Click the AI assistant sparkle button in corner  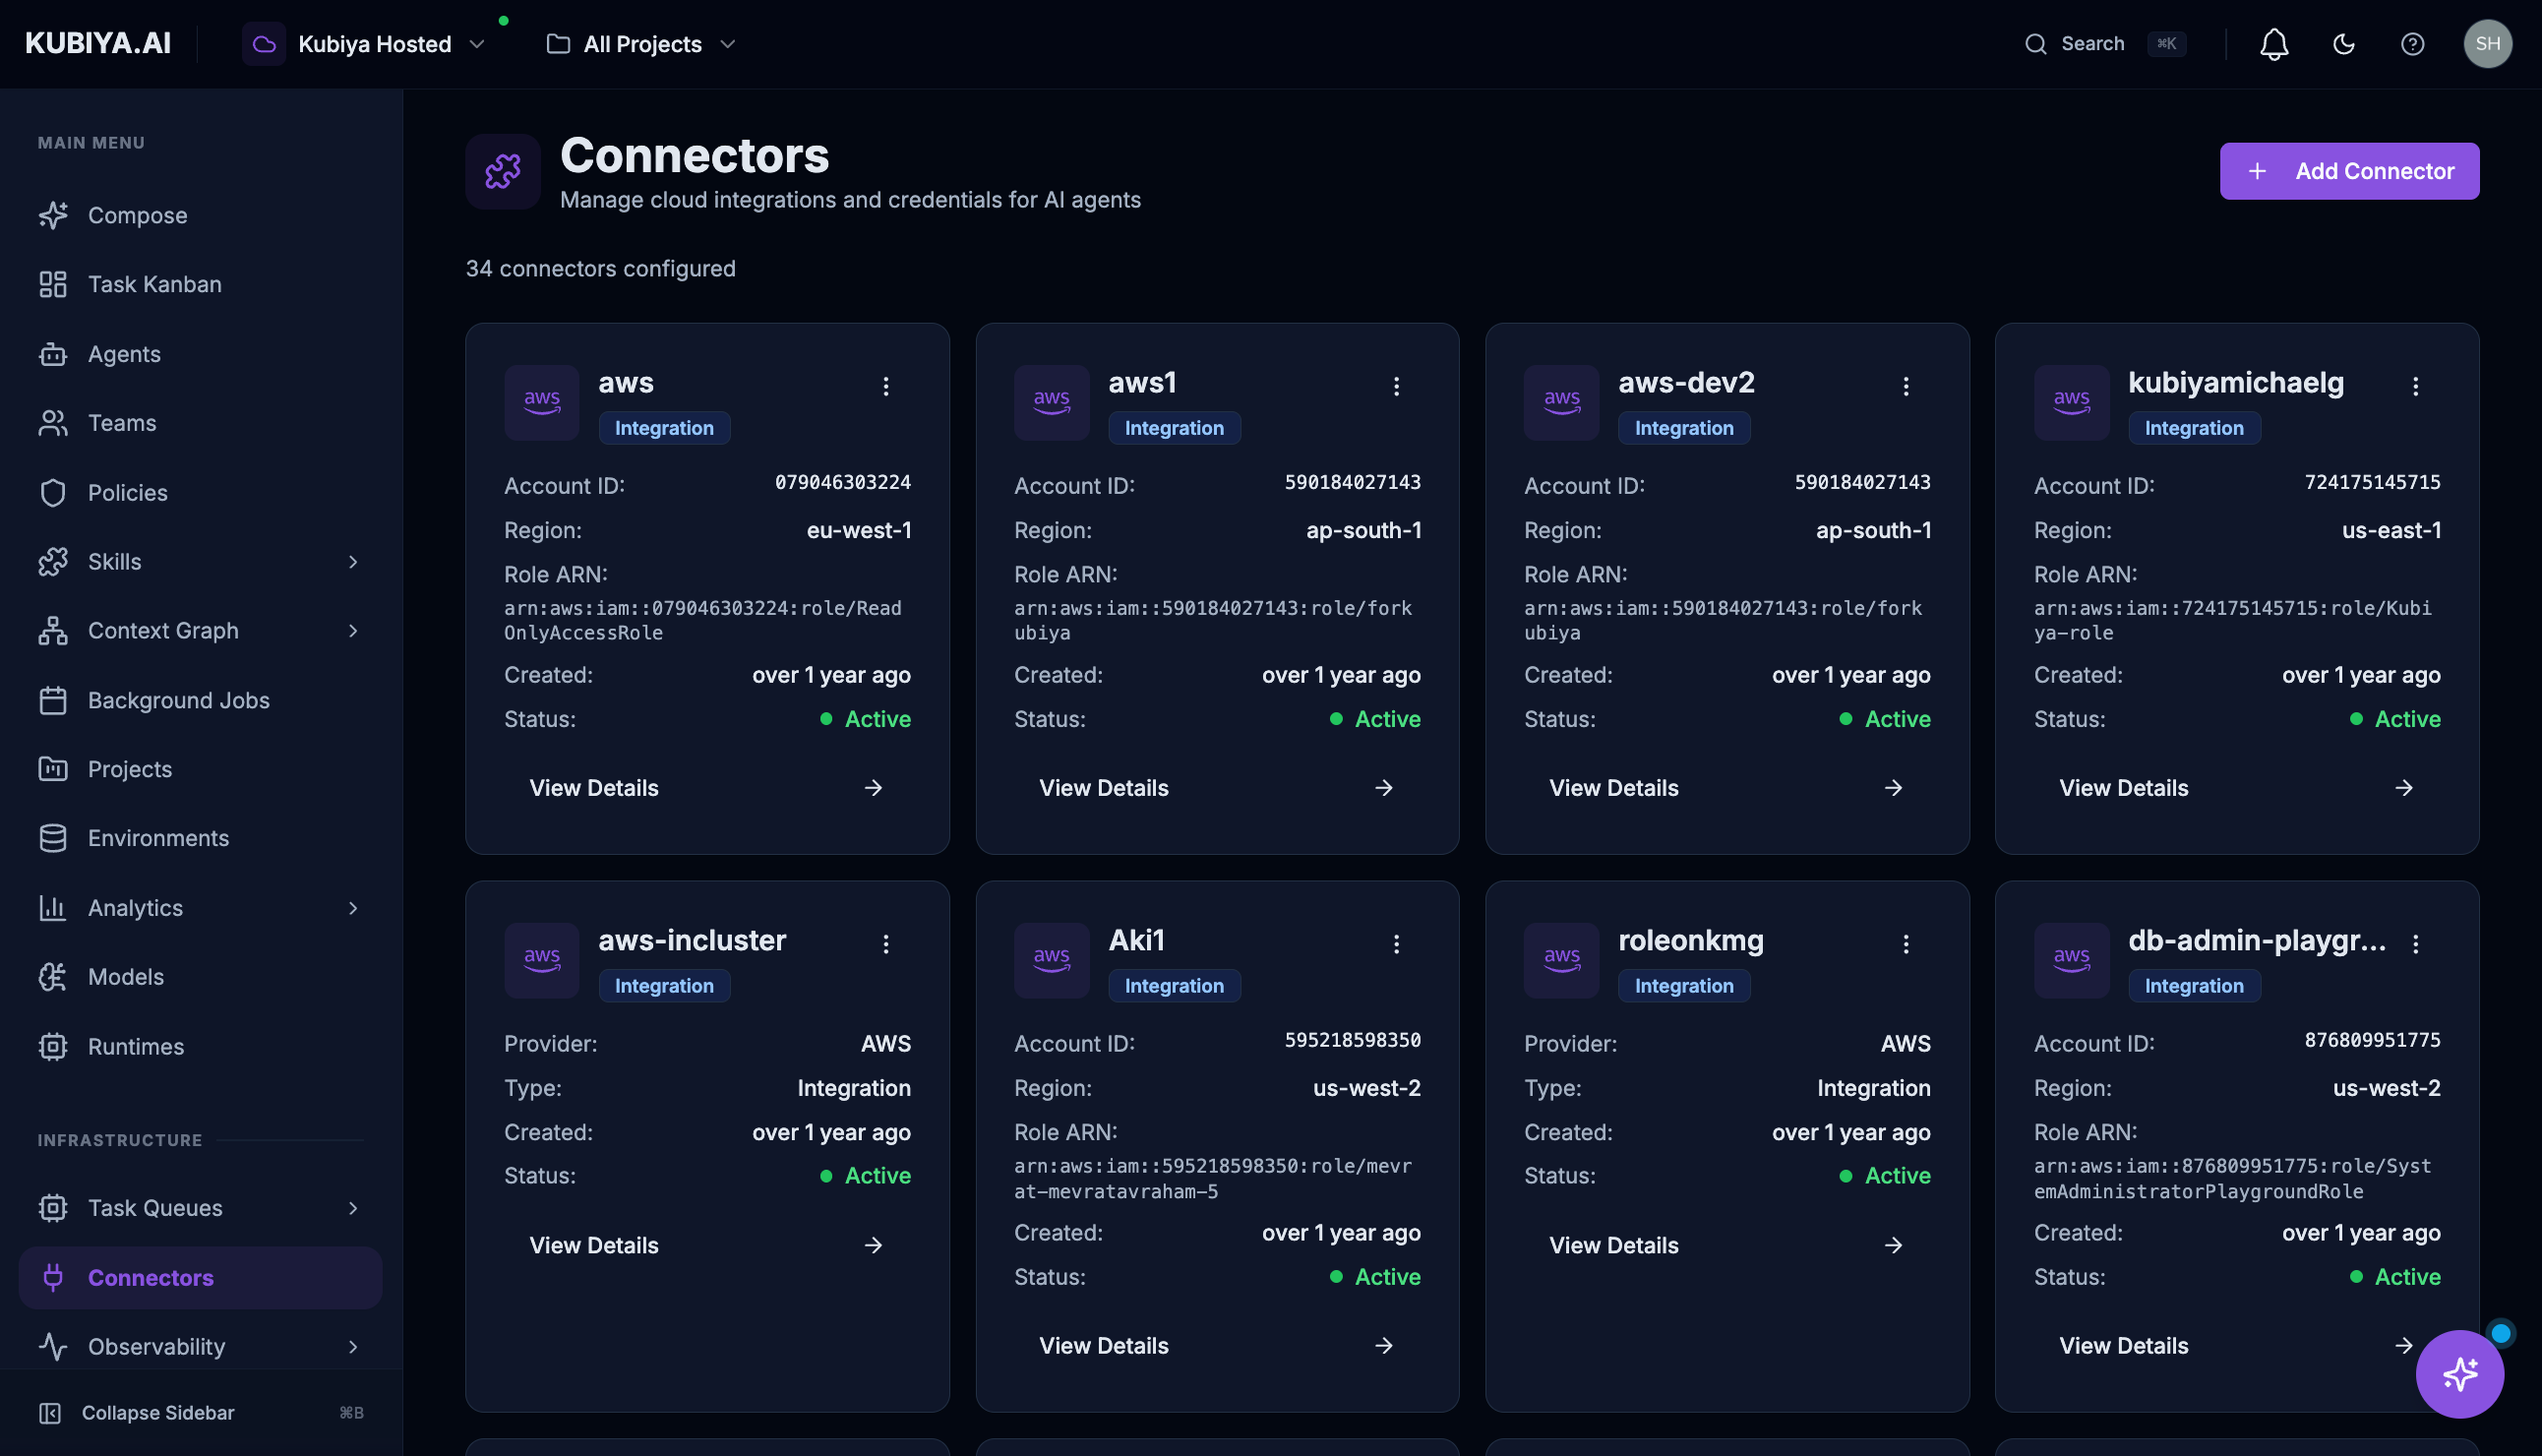click(x=2459, y=1374)
